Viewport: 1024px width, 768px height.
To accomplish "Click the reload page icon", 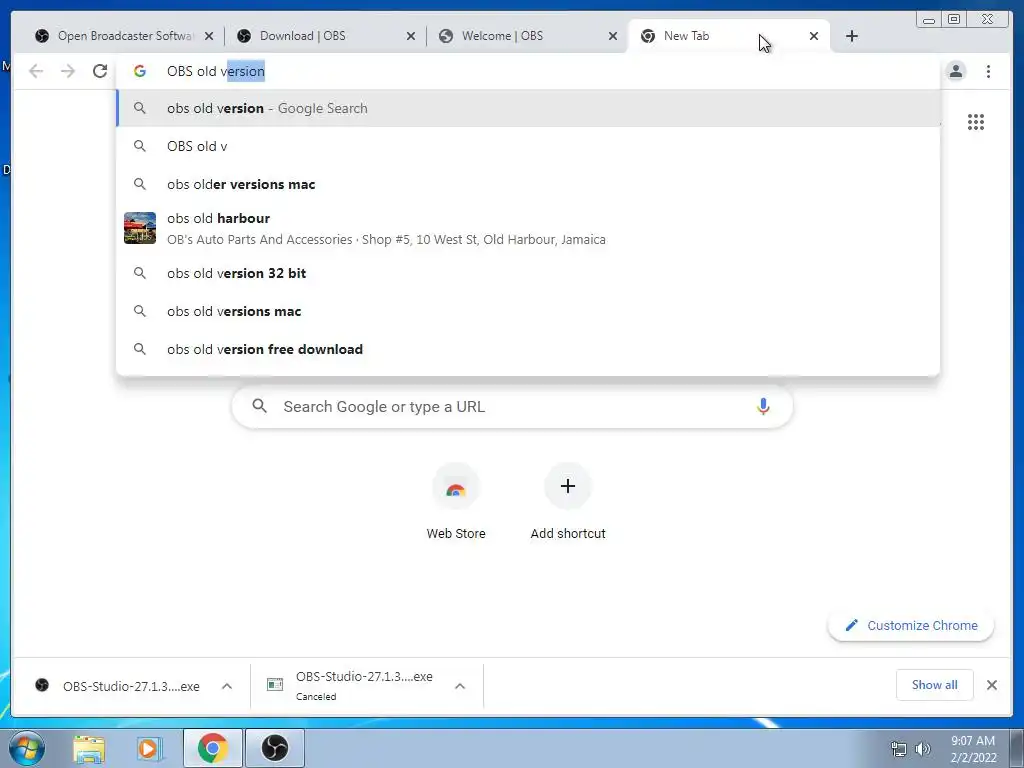I will pos(100,71).
